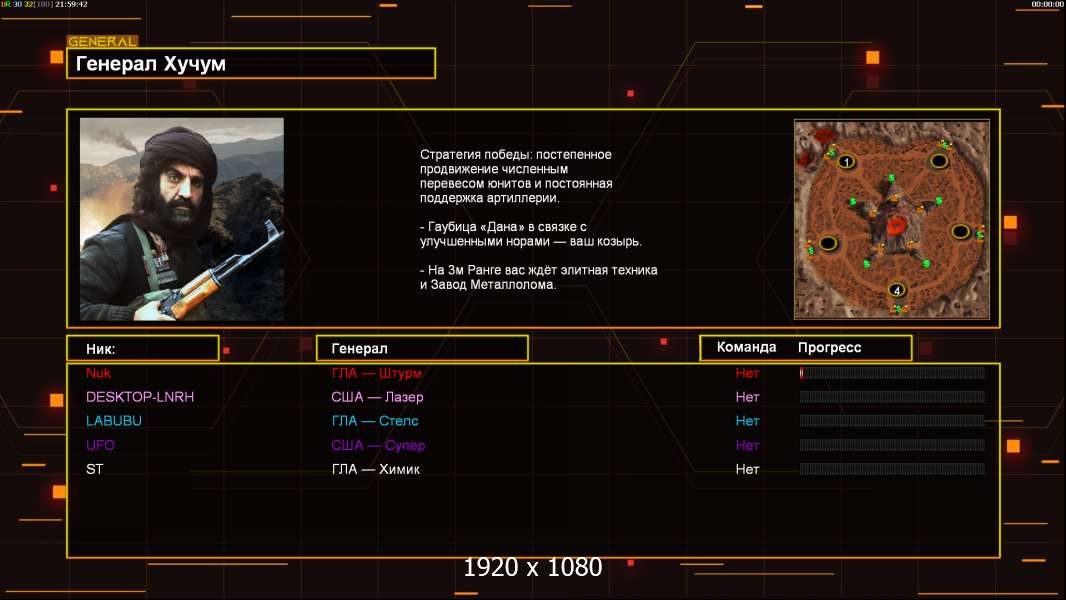
Task: Click the 'Прогресс' column header
Action: pyautogui.click(x=829, y=347)
